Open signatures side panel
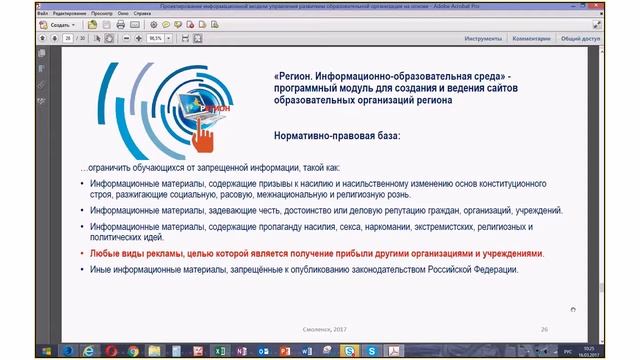This screenshot has height=360, width=640. pyautogui.click(x=42, y=101)
